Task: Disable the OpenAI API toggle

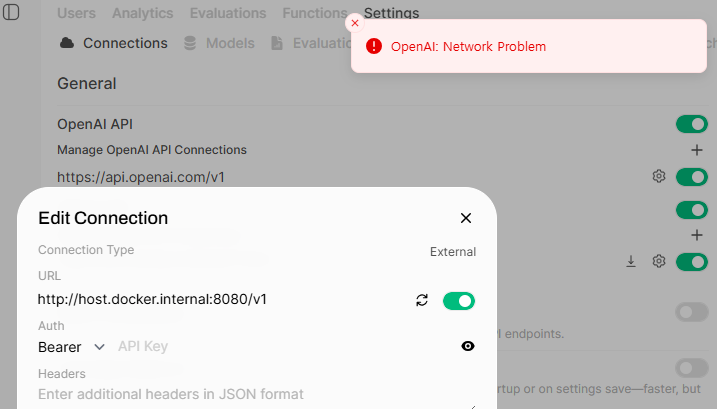Action: coord(692,124)
